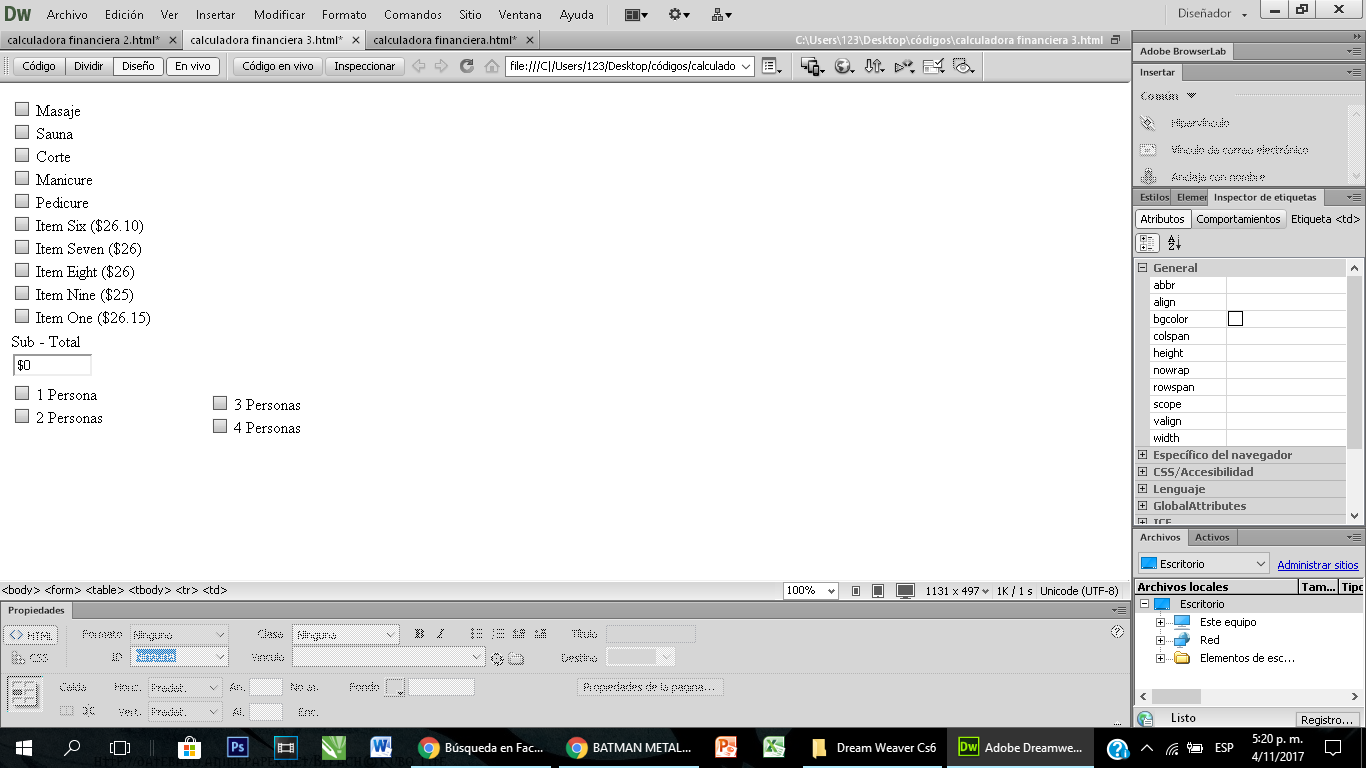Expand the Específico del navegador category
Viewport: 1366px width, 768px height.
(x=1142, y=455)
